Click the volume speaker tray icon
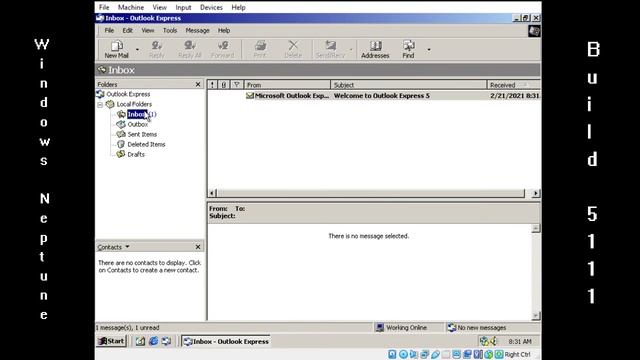Image resolution: width=640 pixels, height=360 pixels. click(493, 341)
